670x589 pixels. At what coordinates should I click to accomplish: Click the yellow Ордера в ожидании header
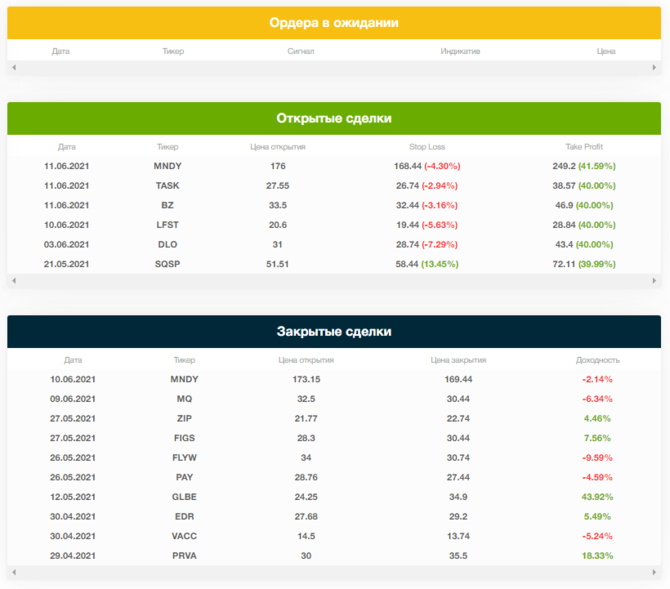(334, 22)
